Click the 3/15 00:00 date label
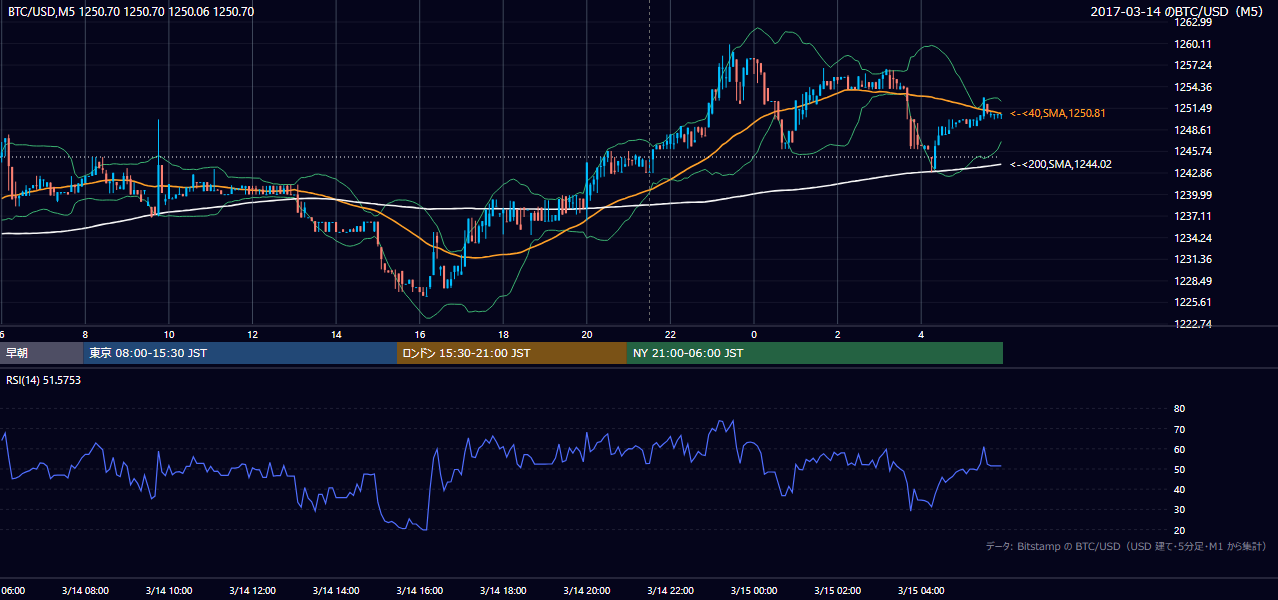 tap(754, 591)
